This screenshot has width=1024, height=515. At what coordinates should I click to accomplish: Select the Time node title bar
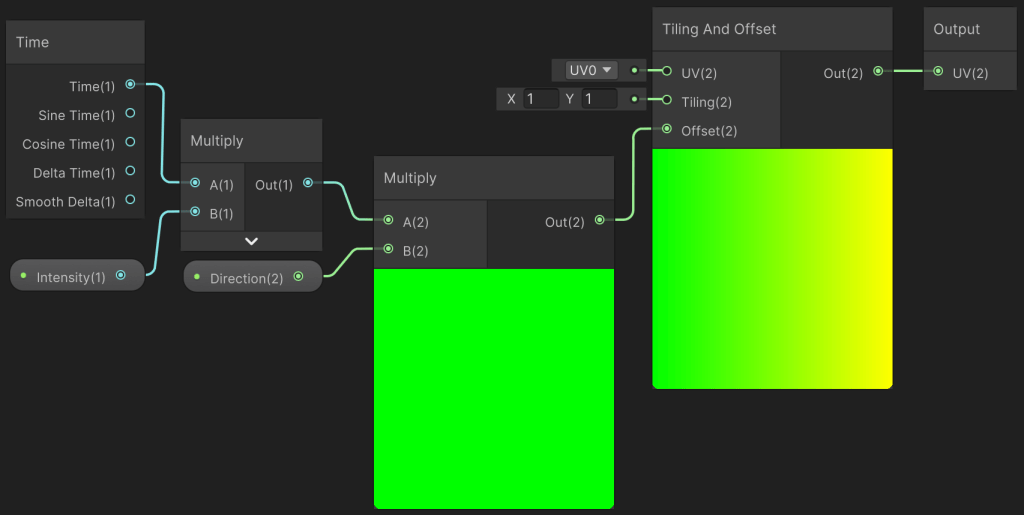pyautogui.click(x=76, y=42)
